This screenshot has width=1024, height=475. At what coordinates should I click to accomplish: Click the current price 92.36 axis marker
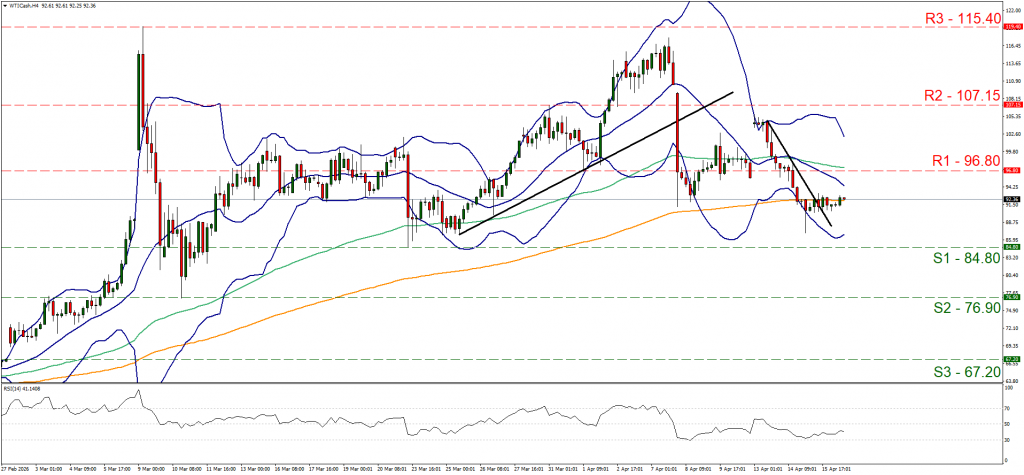pos(1011,199)
